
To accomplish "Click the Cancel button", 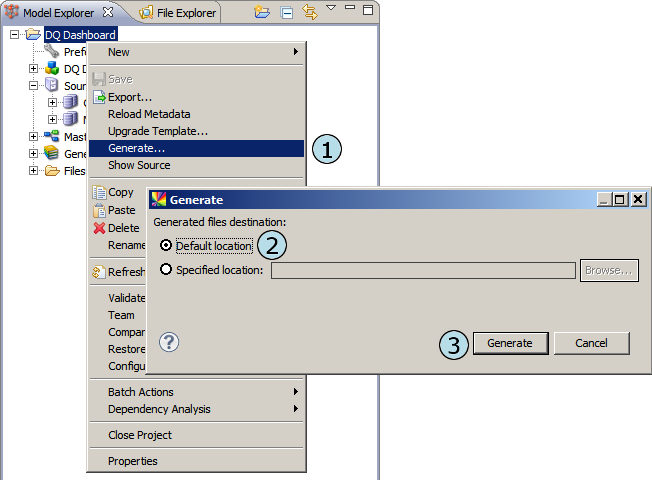I will (591, 343).
